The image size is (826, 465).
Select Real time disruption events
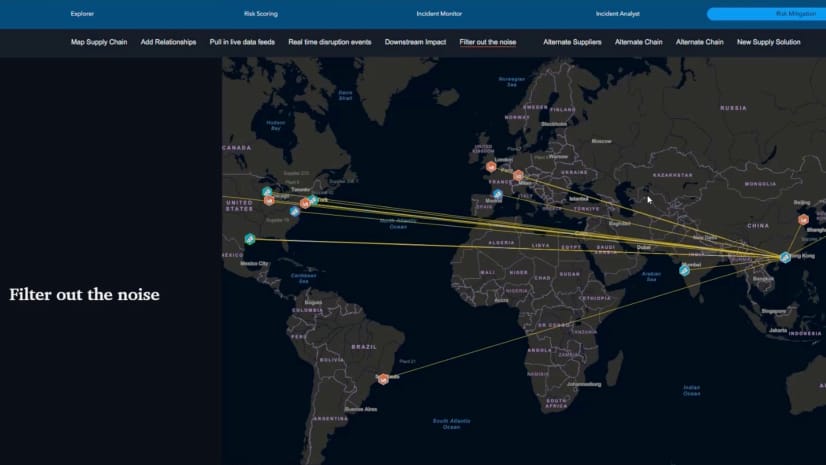(330, 42)
